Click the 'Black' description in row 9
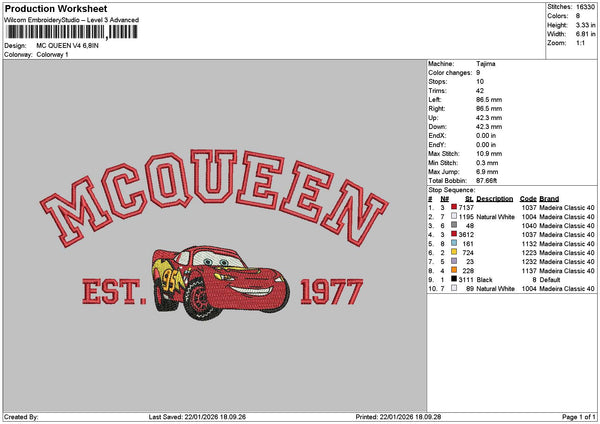 click(x=484, y=280)
